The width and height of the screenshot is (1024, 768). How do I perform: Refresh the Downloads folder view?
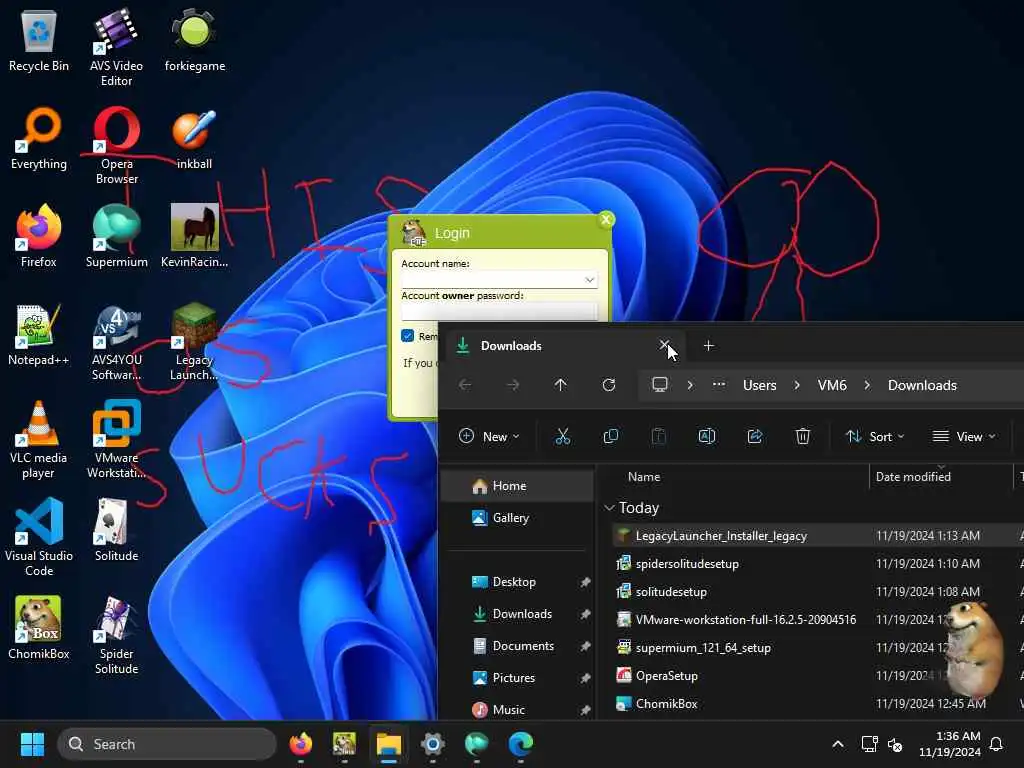pos(609,385)
